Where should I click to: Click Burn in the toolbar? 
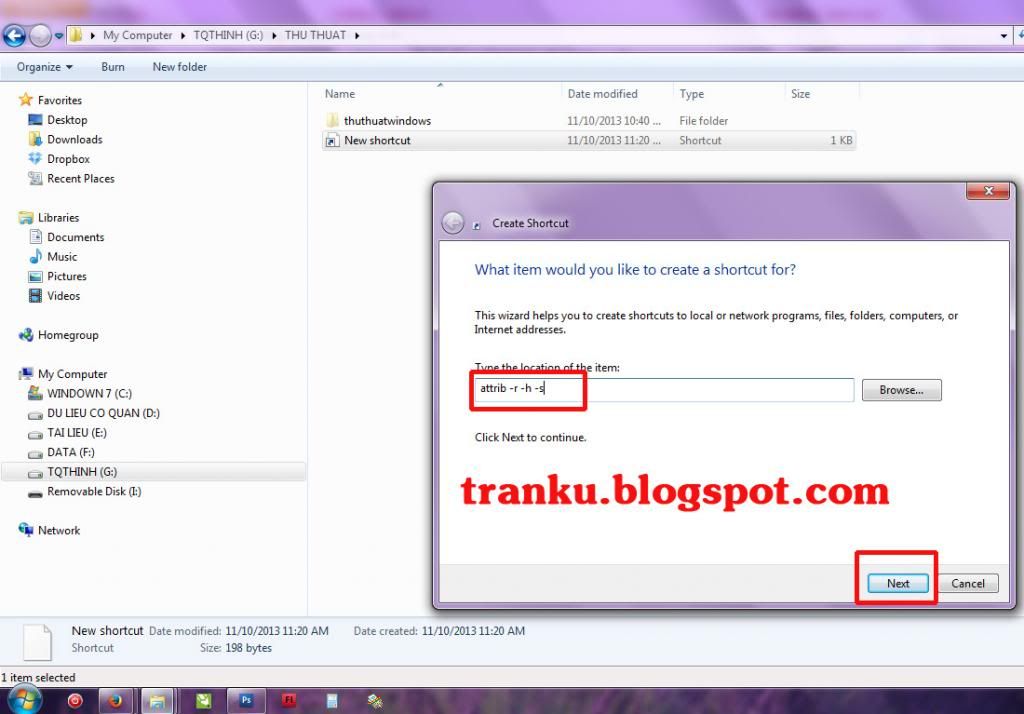tap(113, 67)
